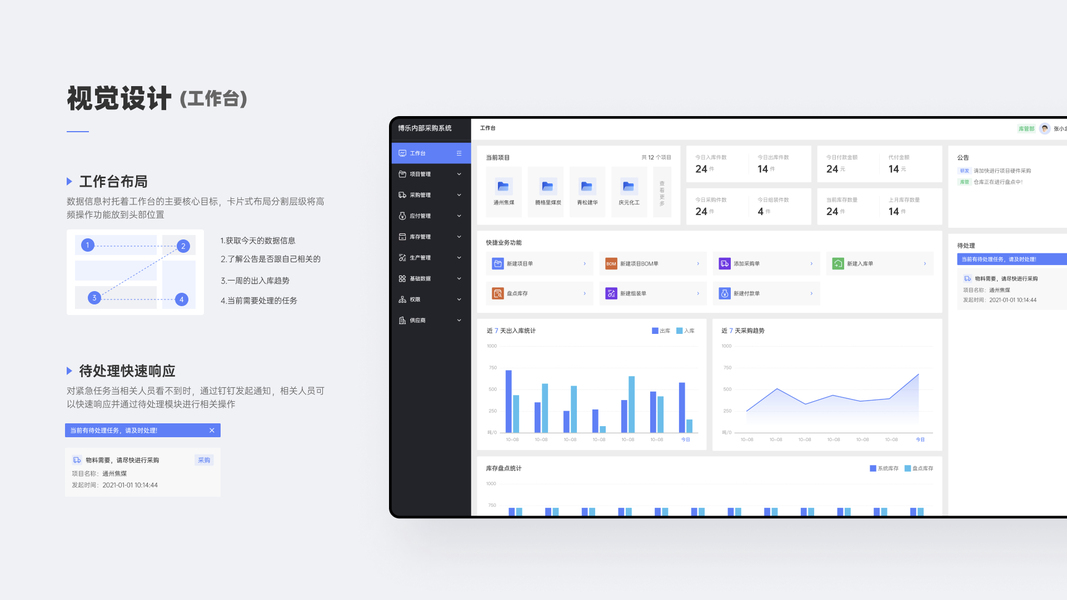
Task: Click the second announcement in 公告 panel
Action: (990, 182)
